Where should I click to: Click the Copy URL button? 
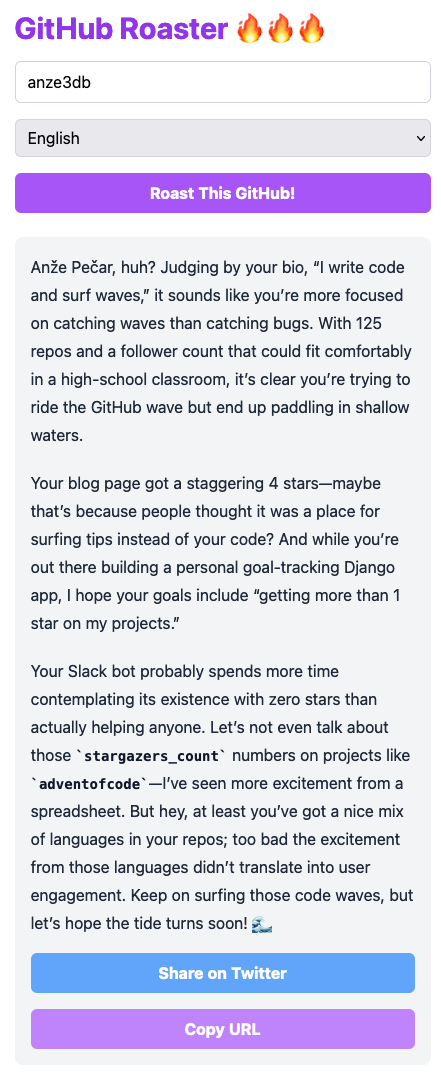click(223, 1029)
